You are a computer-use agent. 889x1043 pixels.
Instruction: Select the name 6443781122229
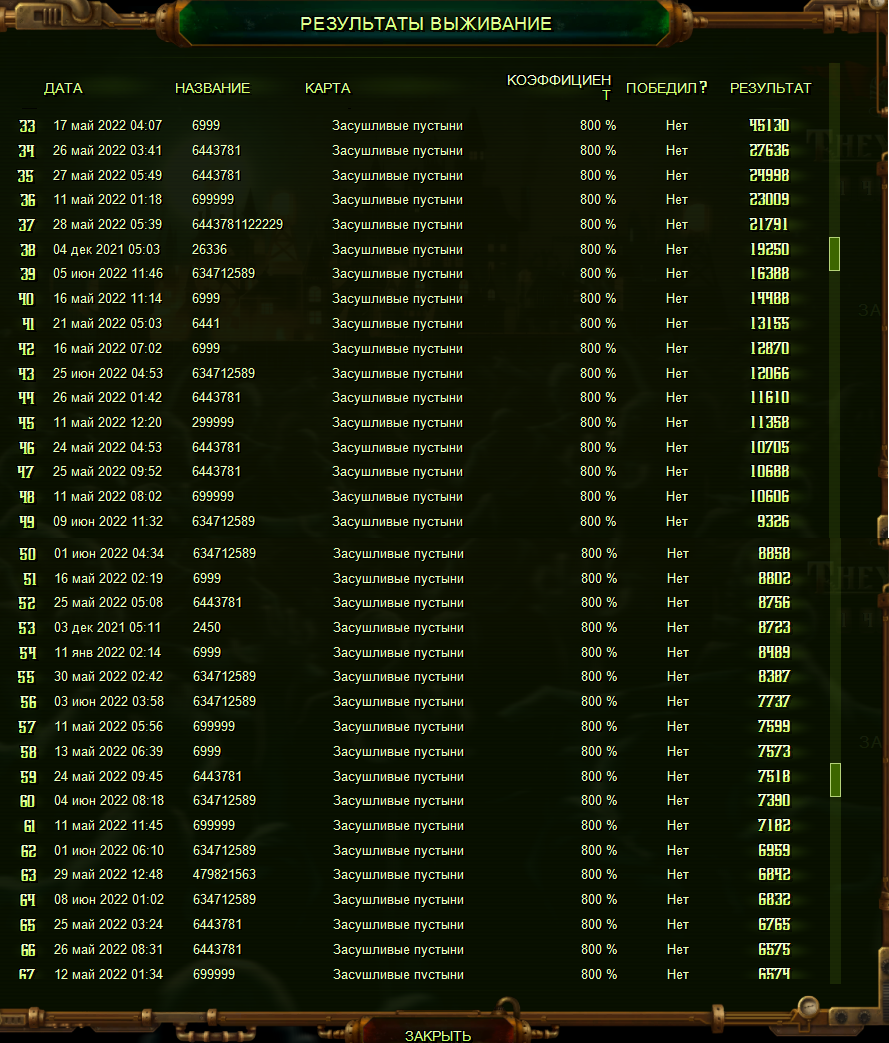coord(237,224)
